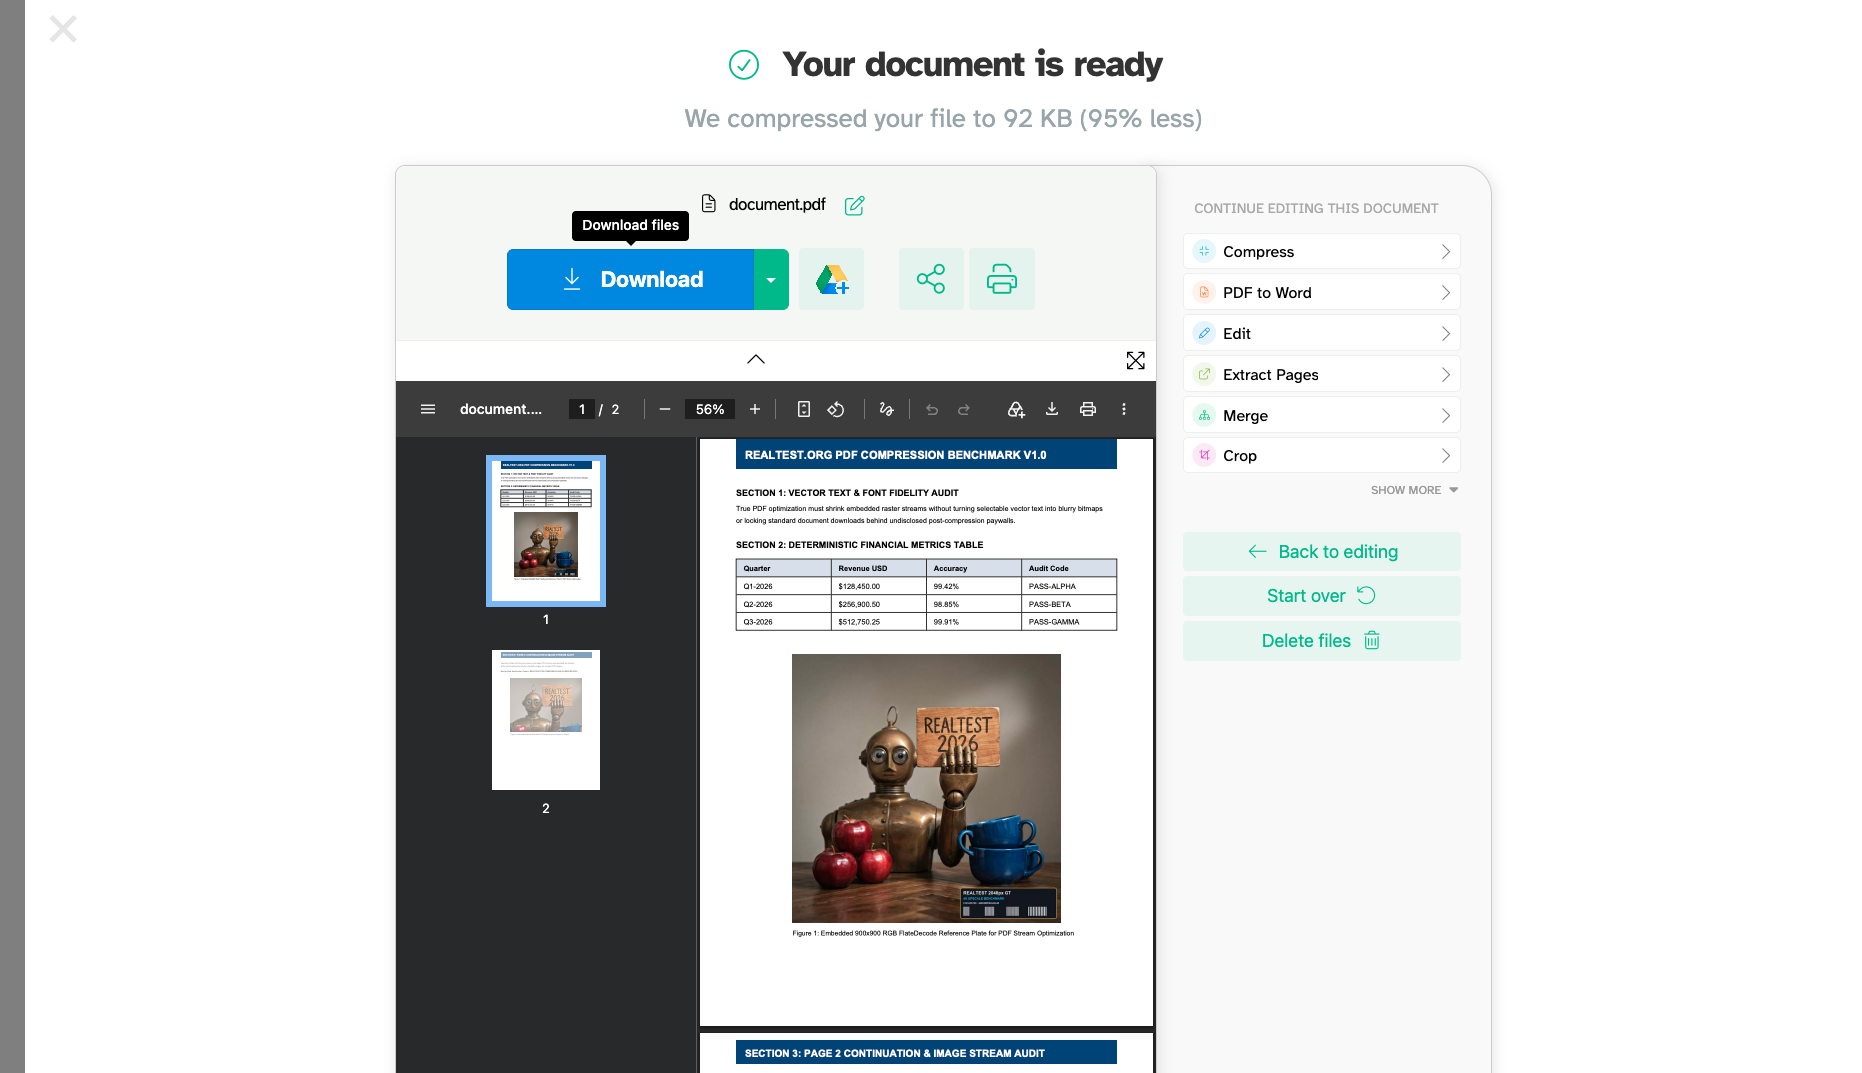Choose Extract Pages from tools list

[x=1322, y=374]
